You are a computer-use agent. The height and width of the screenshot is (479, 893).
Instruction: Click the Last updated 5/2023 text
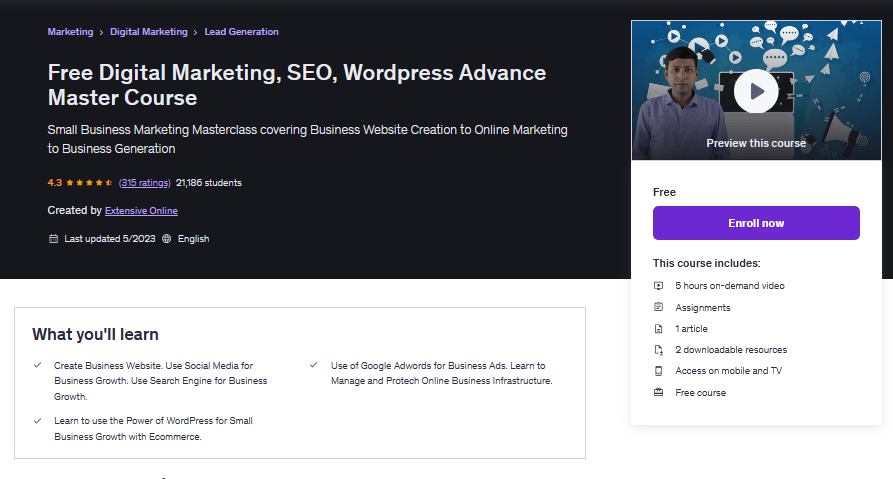pos(109,239)
